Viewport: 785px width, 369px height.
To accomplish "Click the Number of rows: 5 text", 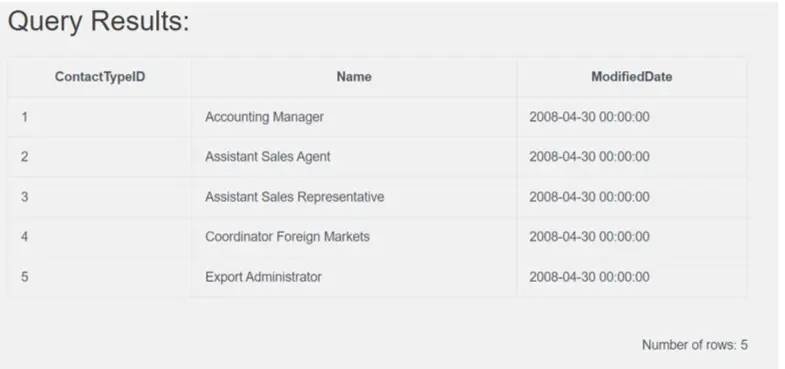I will tap(695, 345).
